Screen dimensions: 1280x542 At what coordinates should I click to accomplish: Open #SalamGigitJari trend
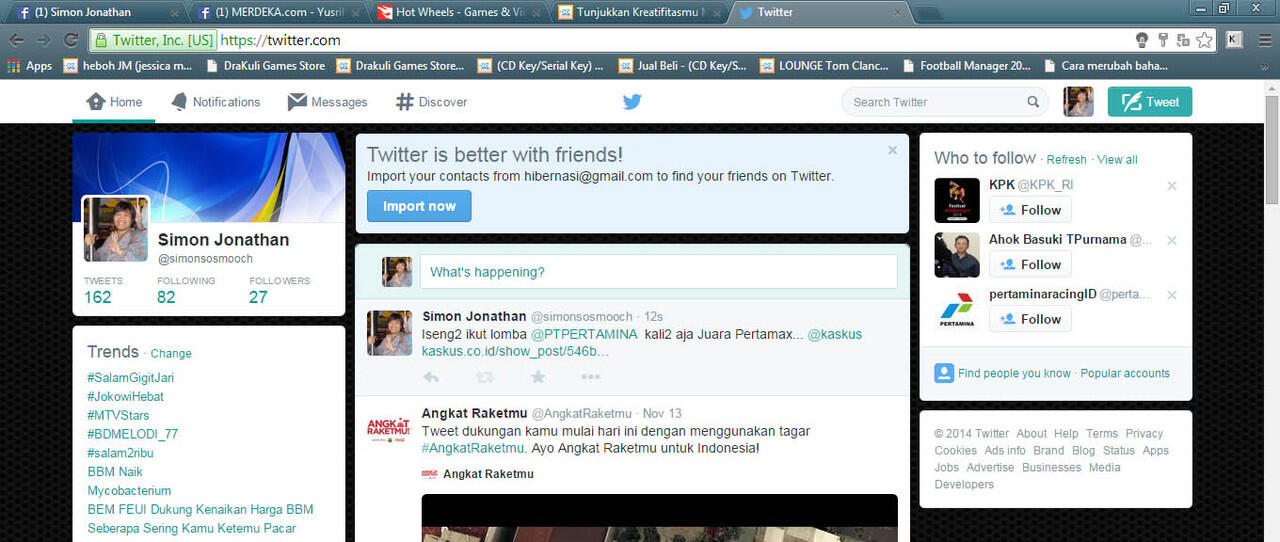coord(131,378)
